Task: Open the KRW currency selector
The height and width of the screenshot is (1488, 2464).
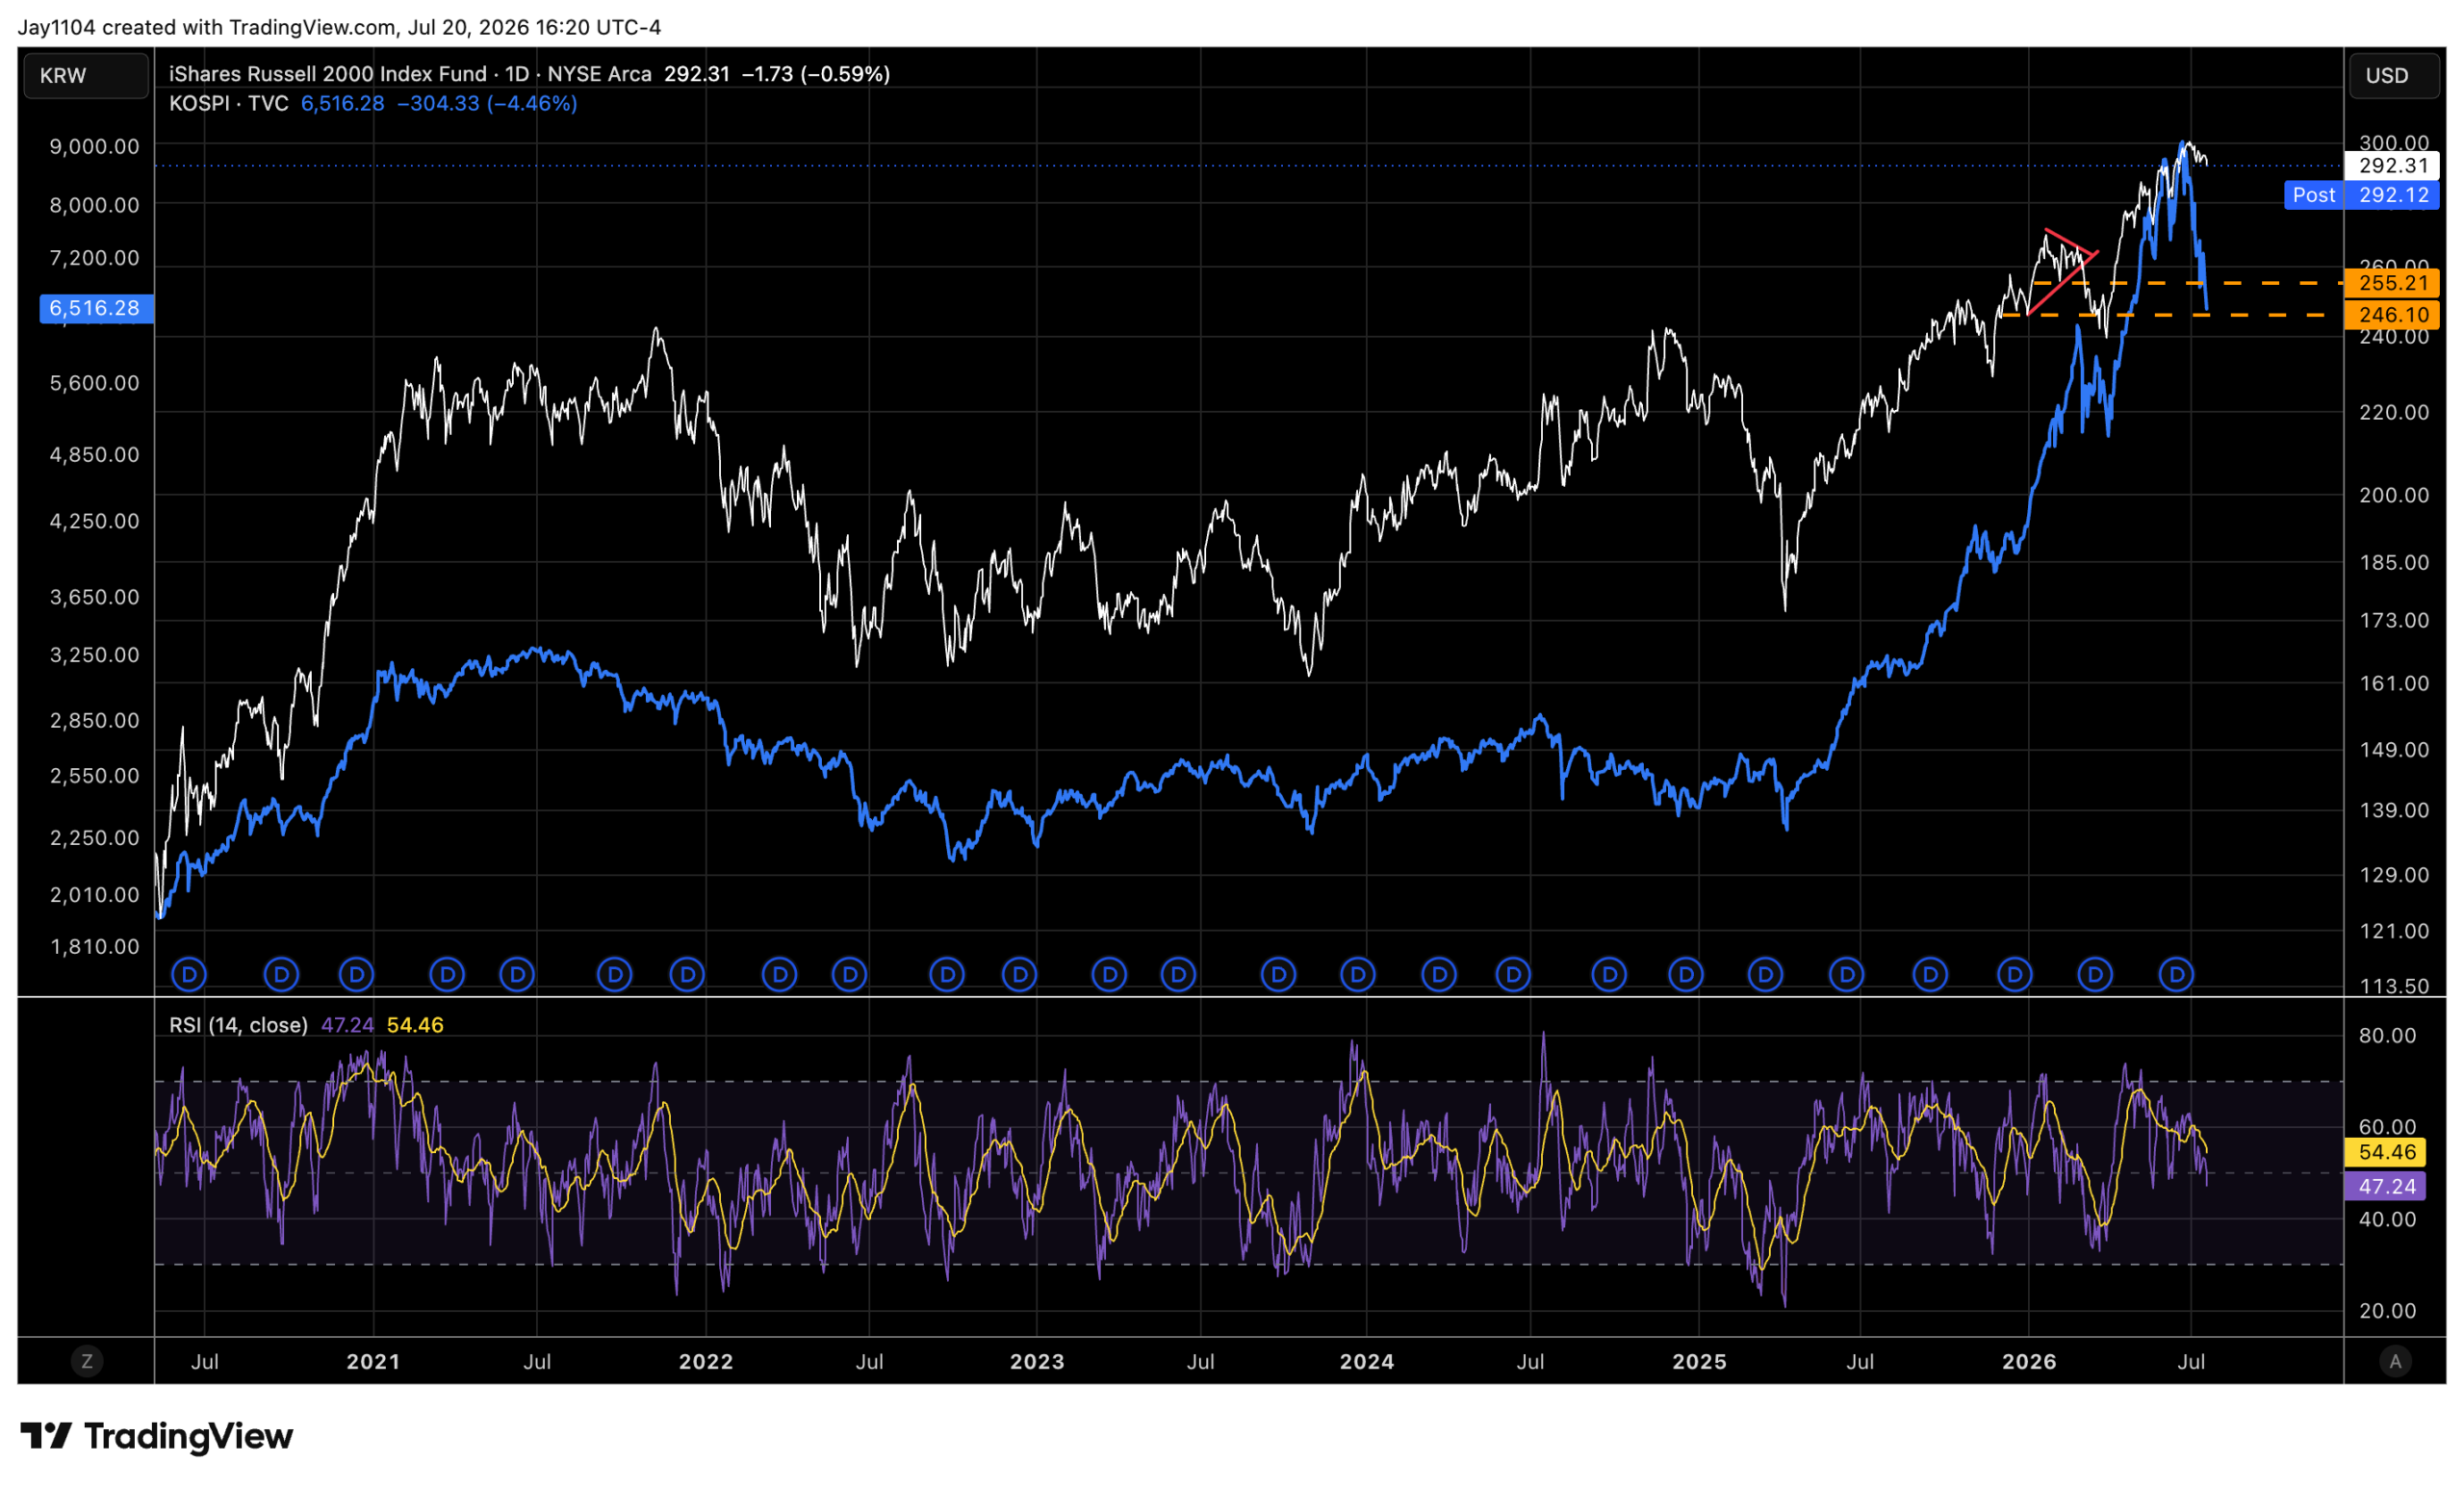Action: coord(86,75)
